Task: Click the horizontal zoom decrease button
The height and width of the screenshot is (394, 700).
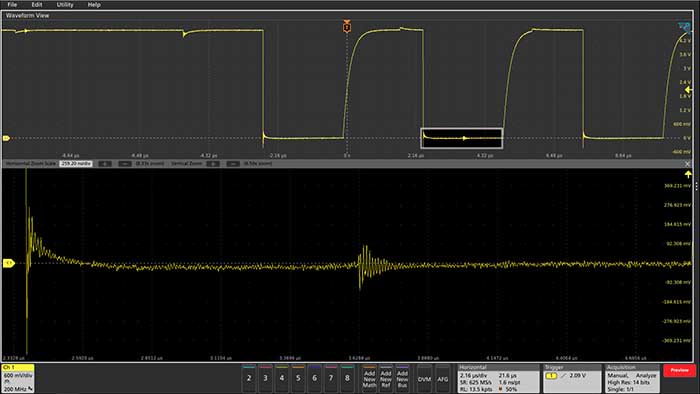Action: pos(125,164)
